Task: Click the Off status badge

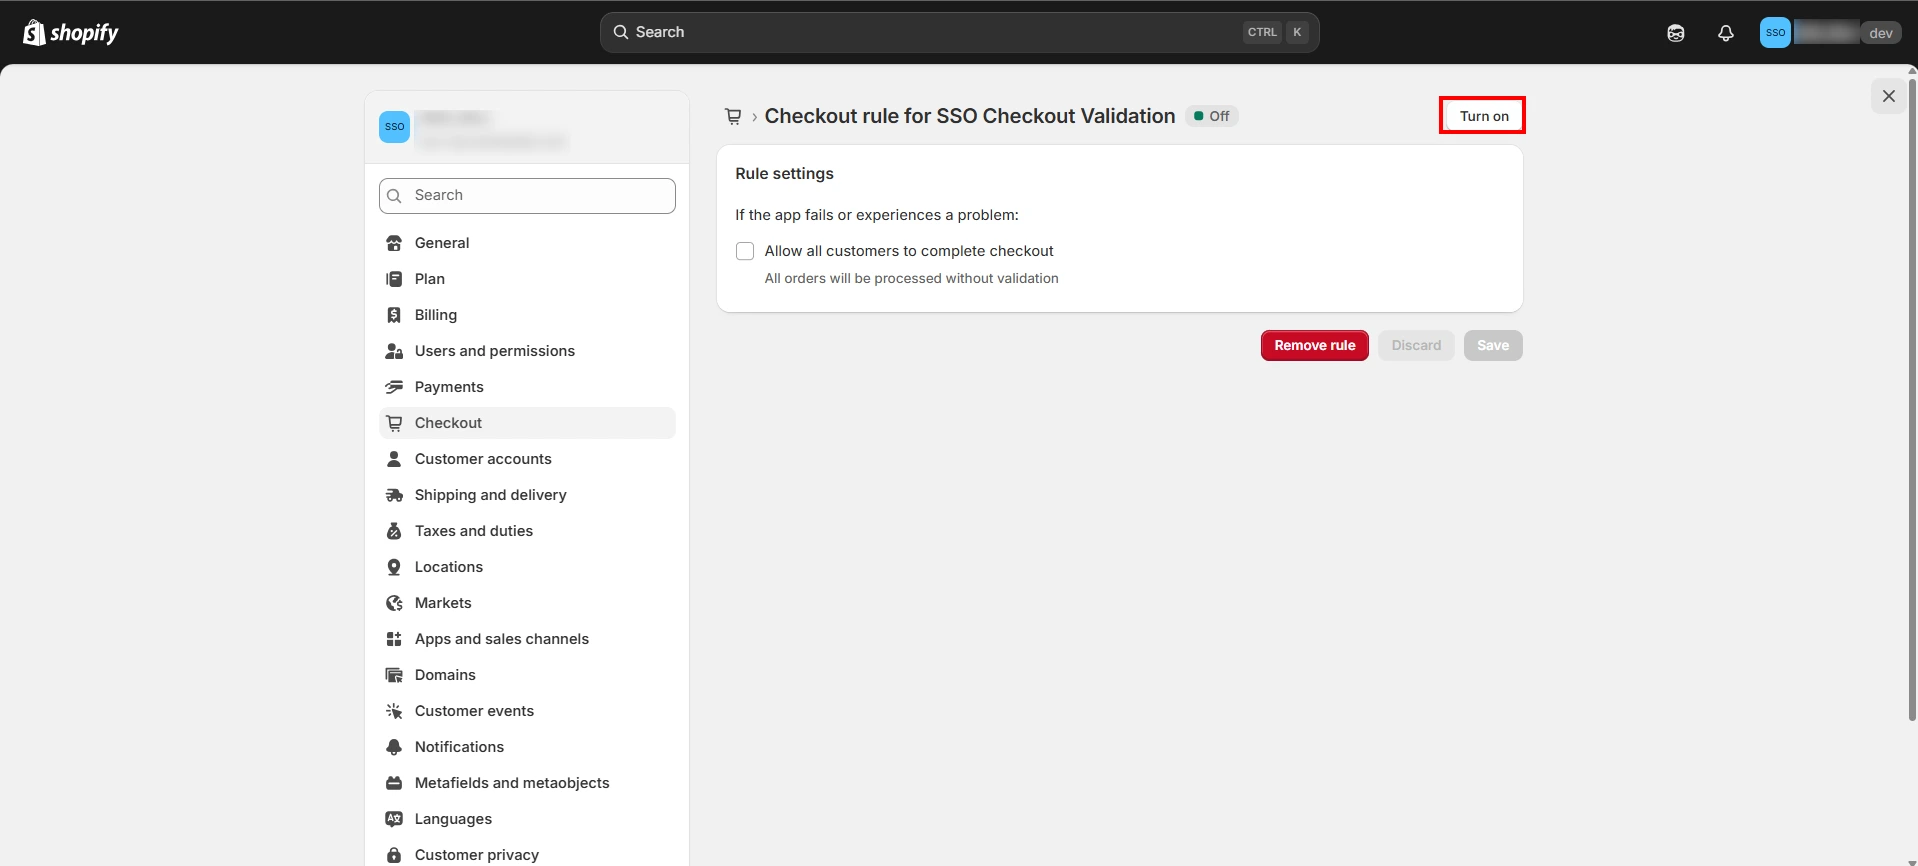Action: click(1212, 116)
